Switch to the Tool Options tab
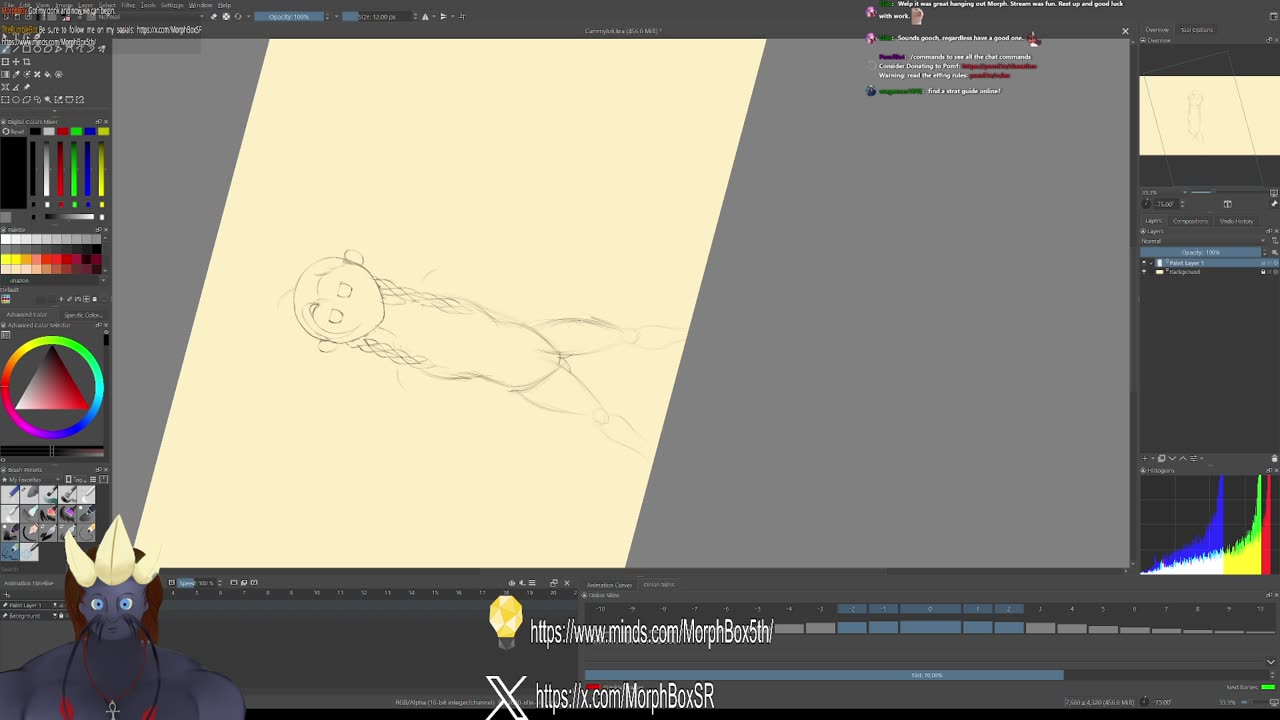Image resolution: width=1280 pixels, height=720 pixels. (1196, 30)
